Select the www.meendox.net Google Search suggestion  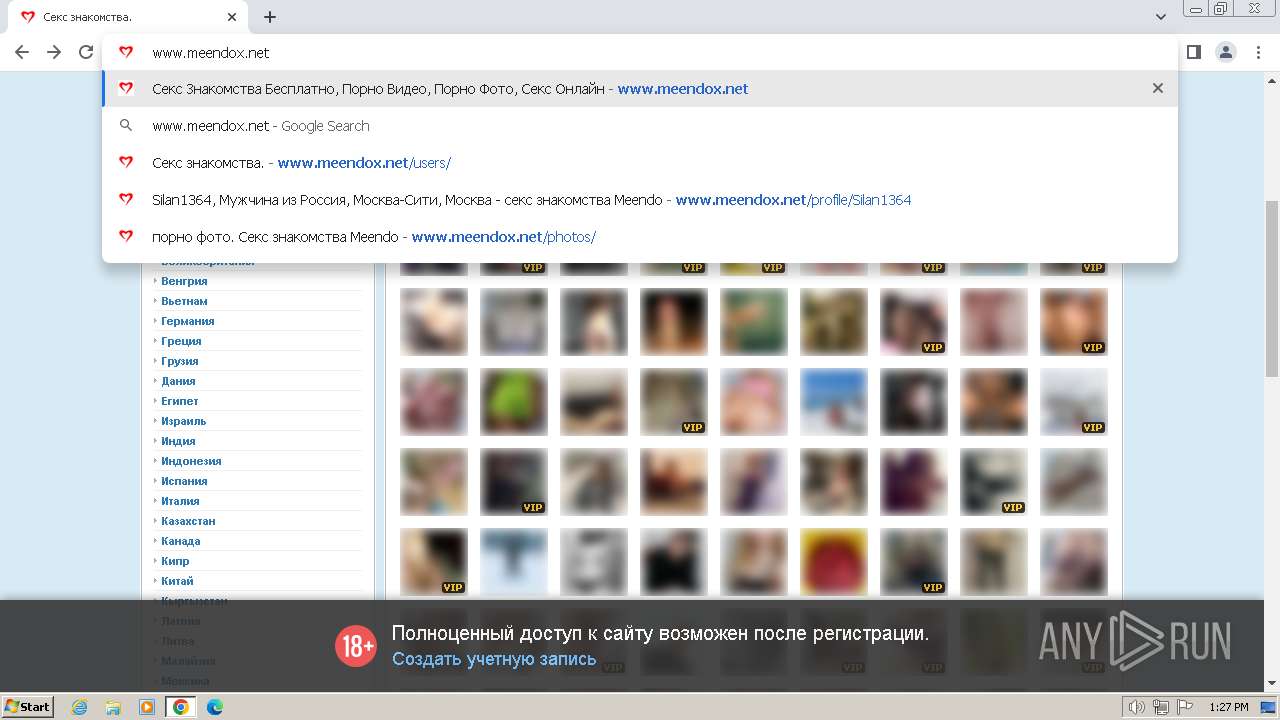[640, 126]
